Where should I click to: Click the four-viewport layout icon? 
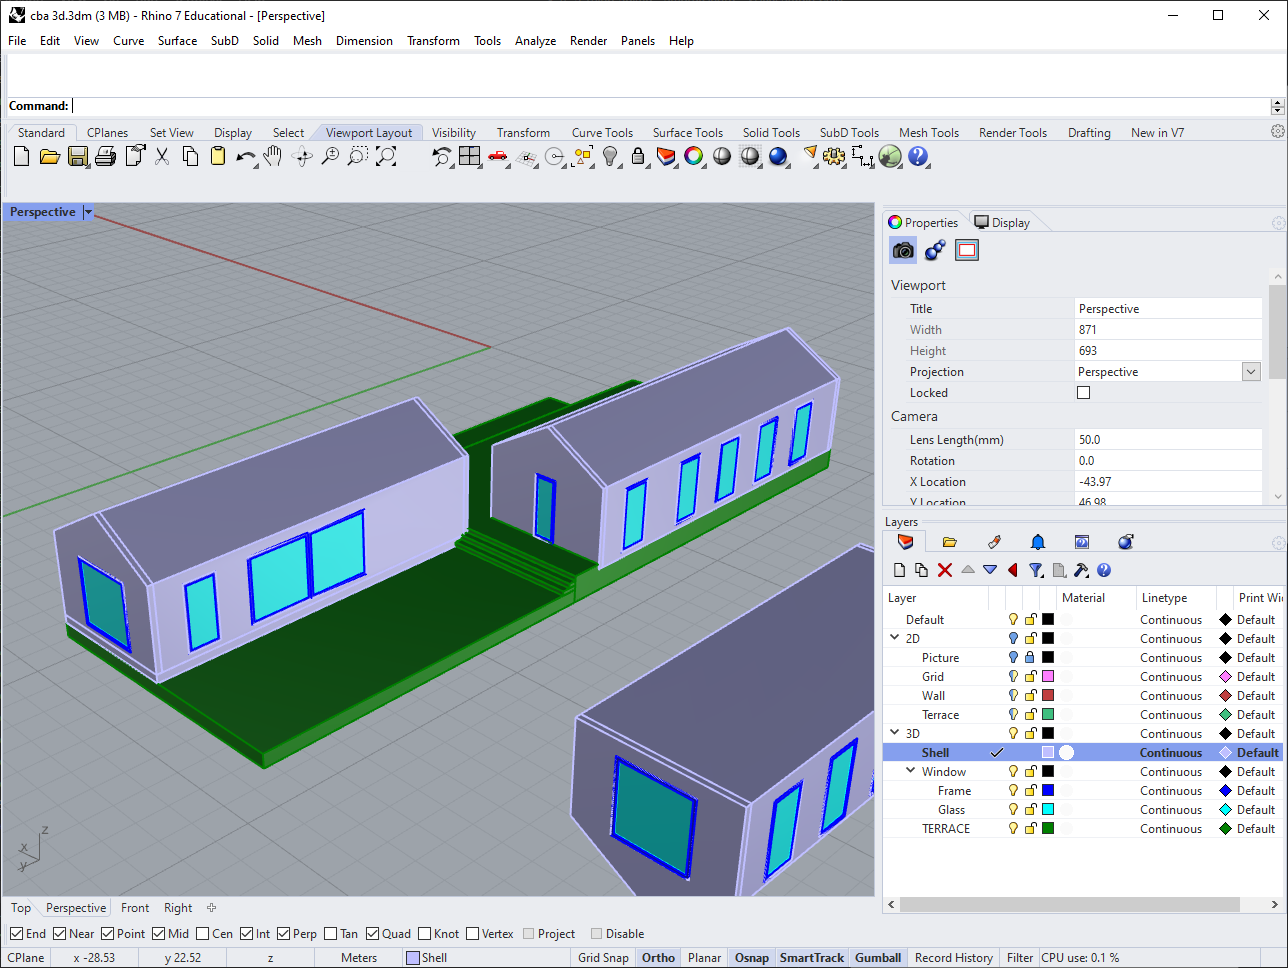click(x=470, y=156)
